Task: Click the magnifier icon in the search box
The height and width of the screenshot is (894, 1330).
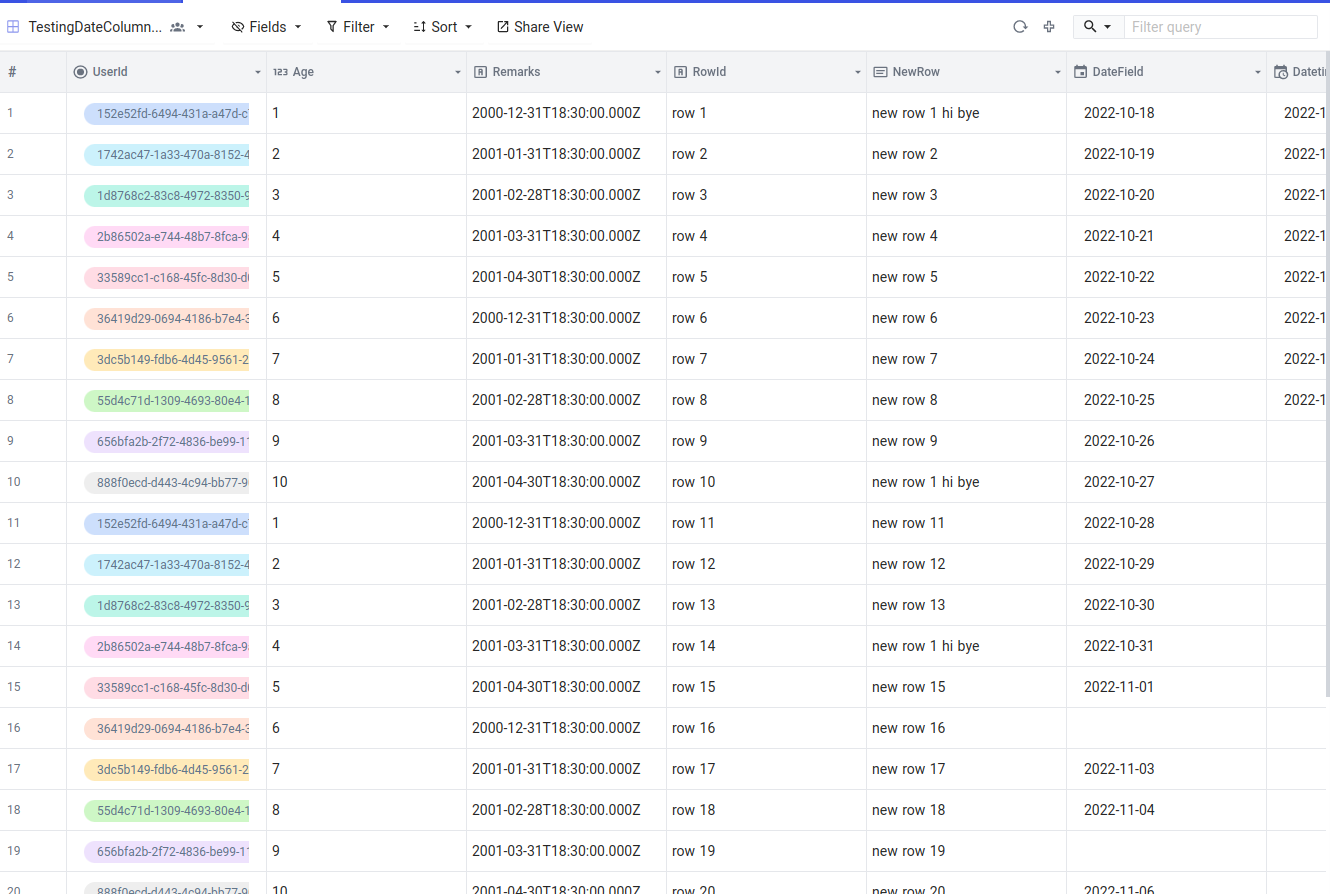Action: [1089, 27]
